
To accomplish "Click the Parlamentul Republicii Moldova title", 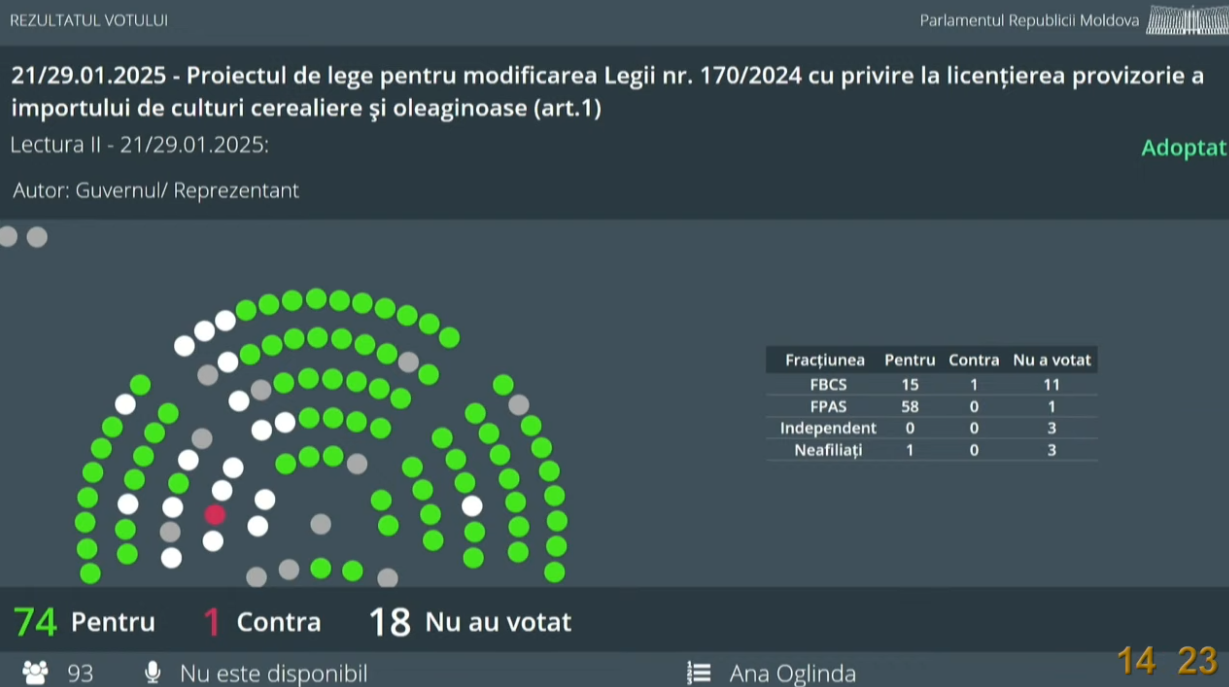I will tap(1029, 21).
